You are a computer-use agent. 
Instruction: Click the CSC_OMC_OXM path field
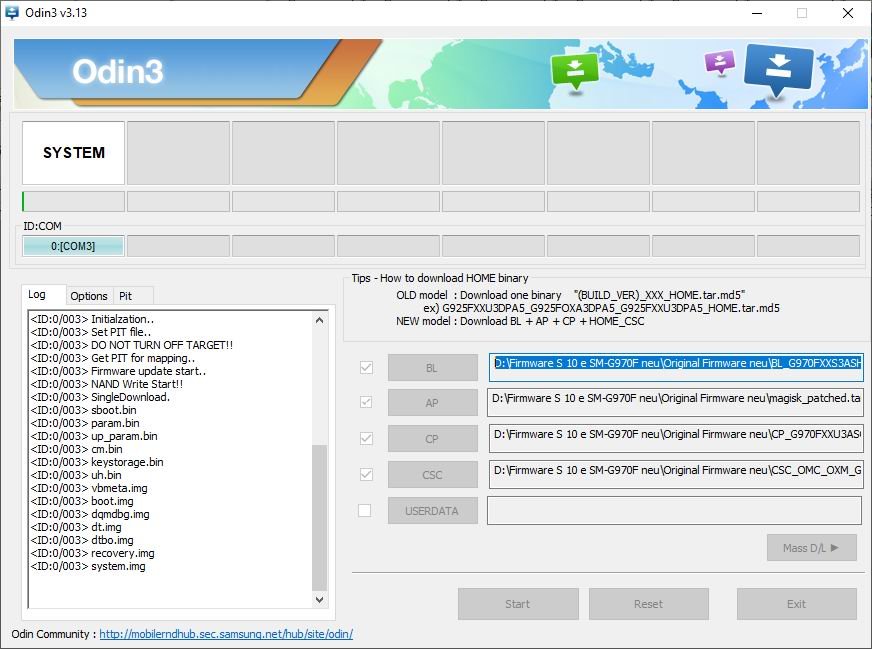pos(676,474)
